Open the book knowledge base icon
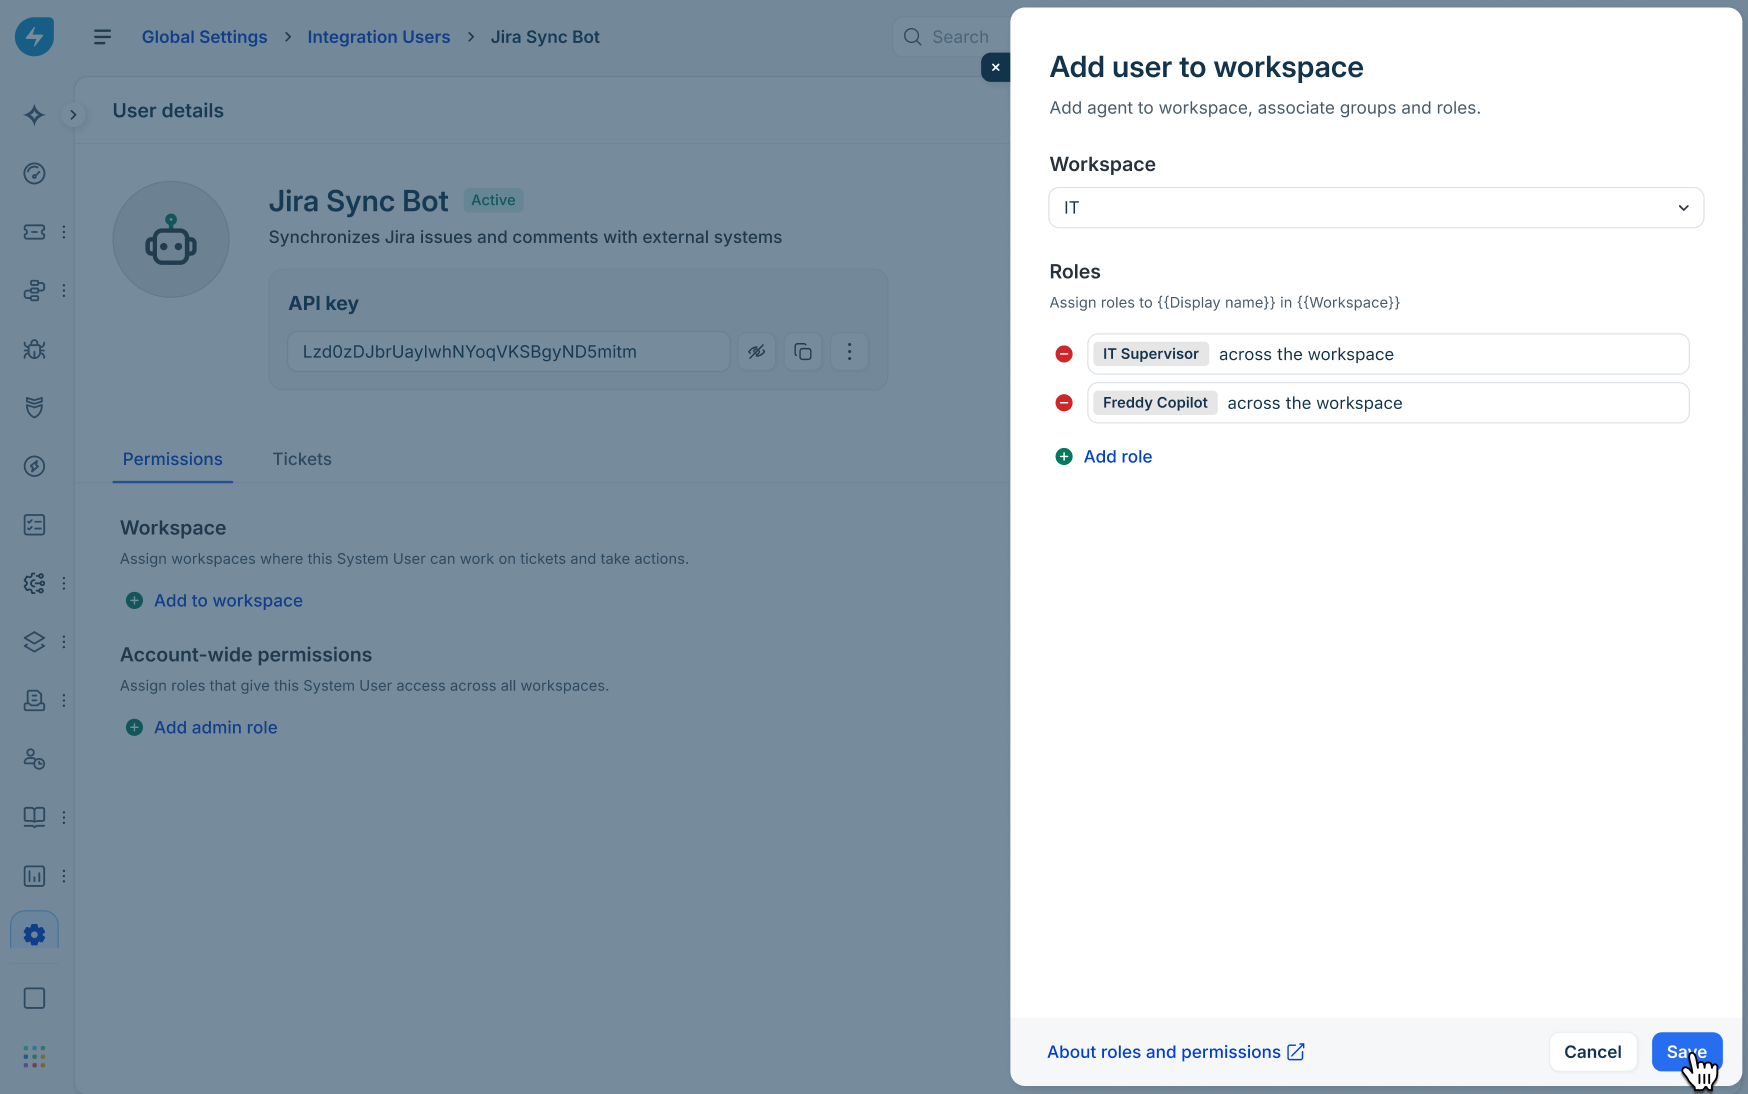Screen dimensions: 1748x1094 [x=34, y=817]
